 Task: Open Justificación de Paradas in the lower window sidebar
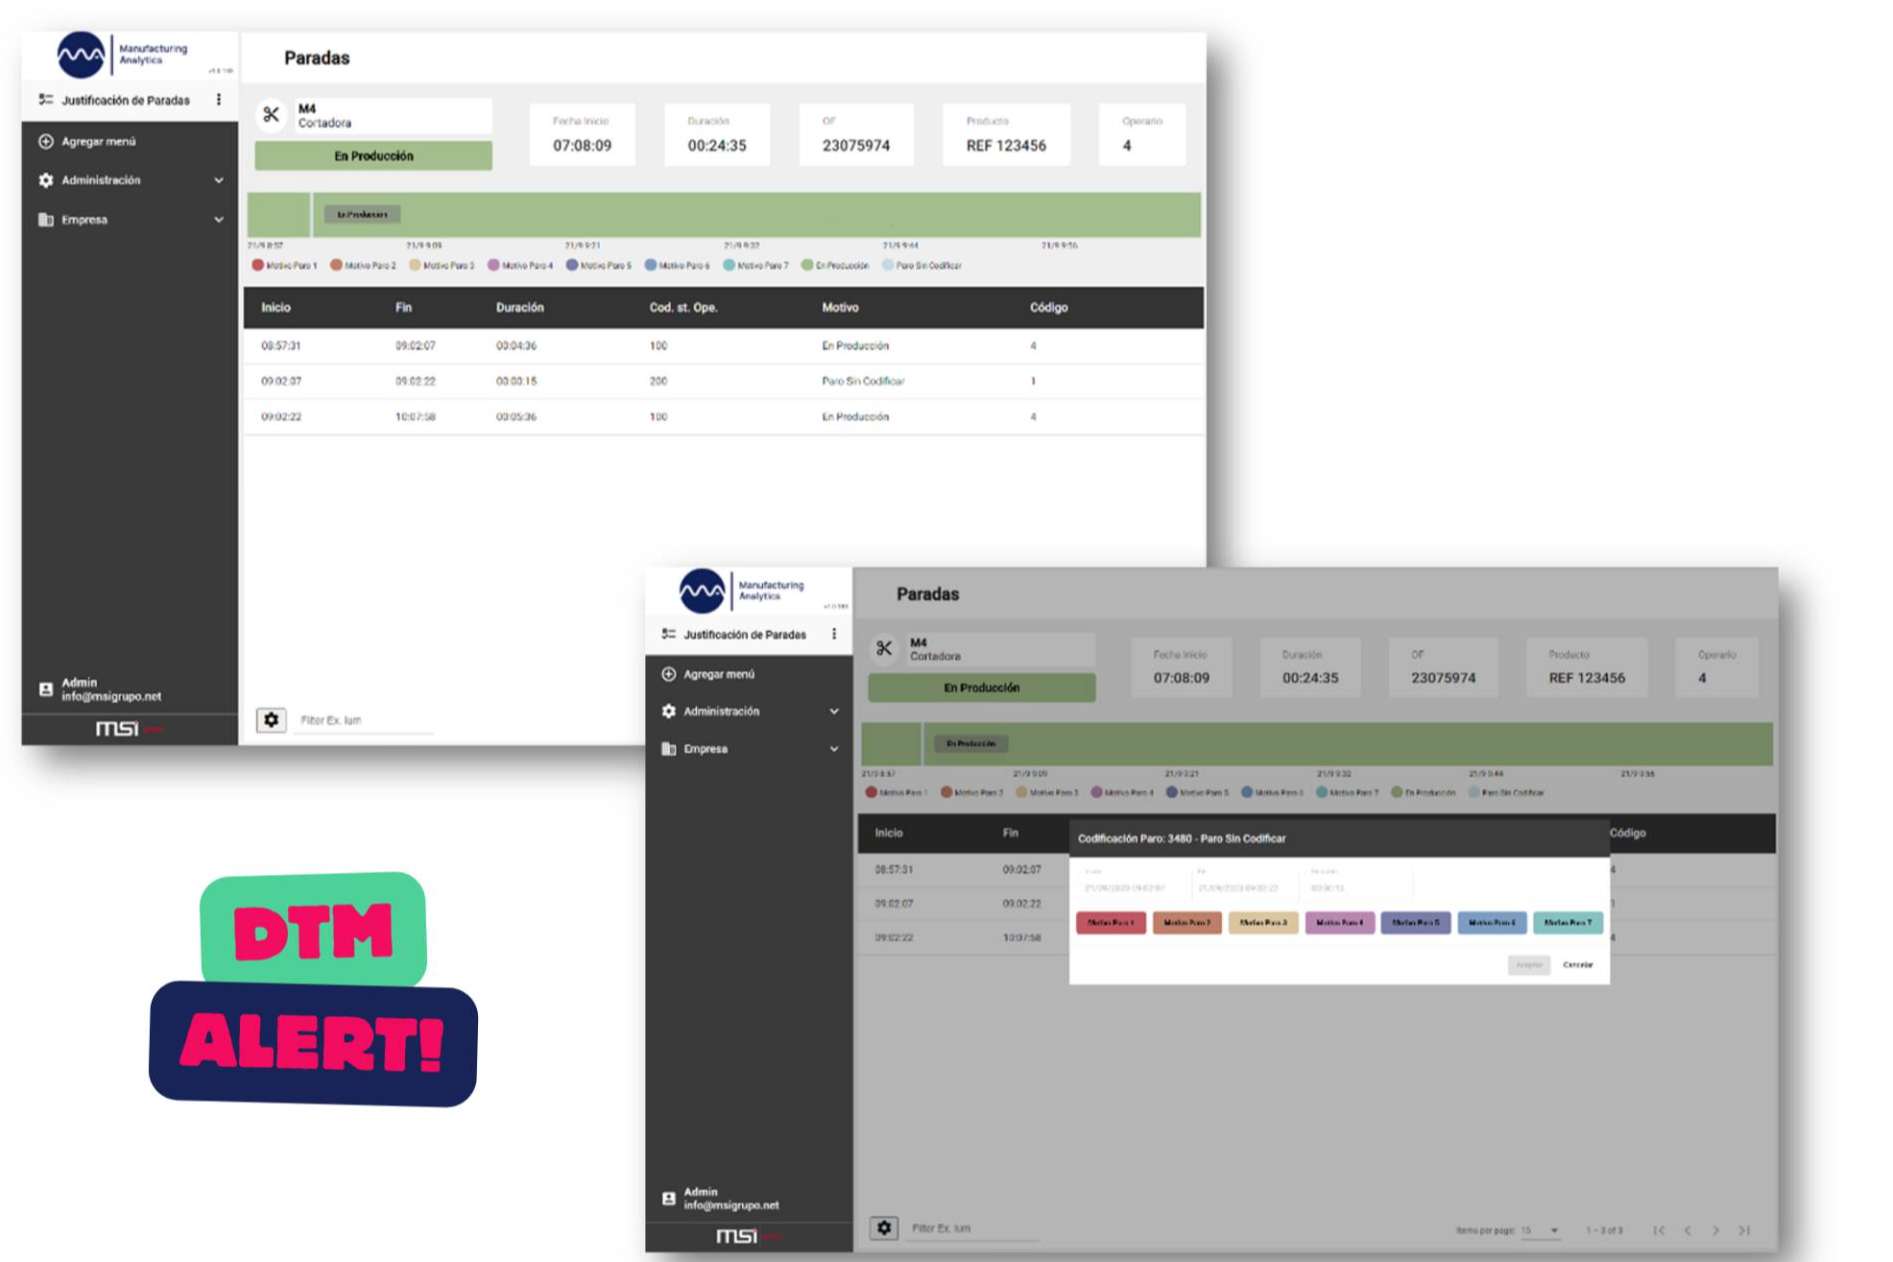[744, 635]
